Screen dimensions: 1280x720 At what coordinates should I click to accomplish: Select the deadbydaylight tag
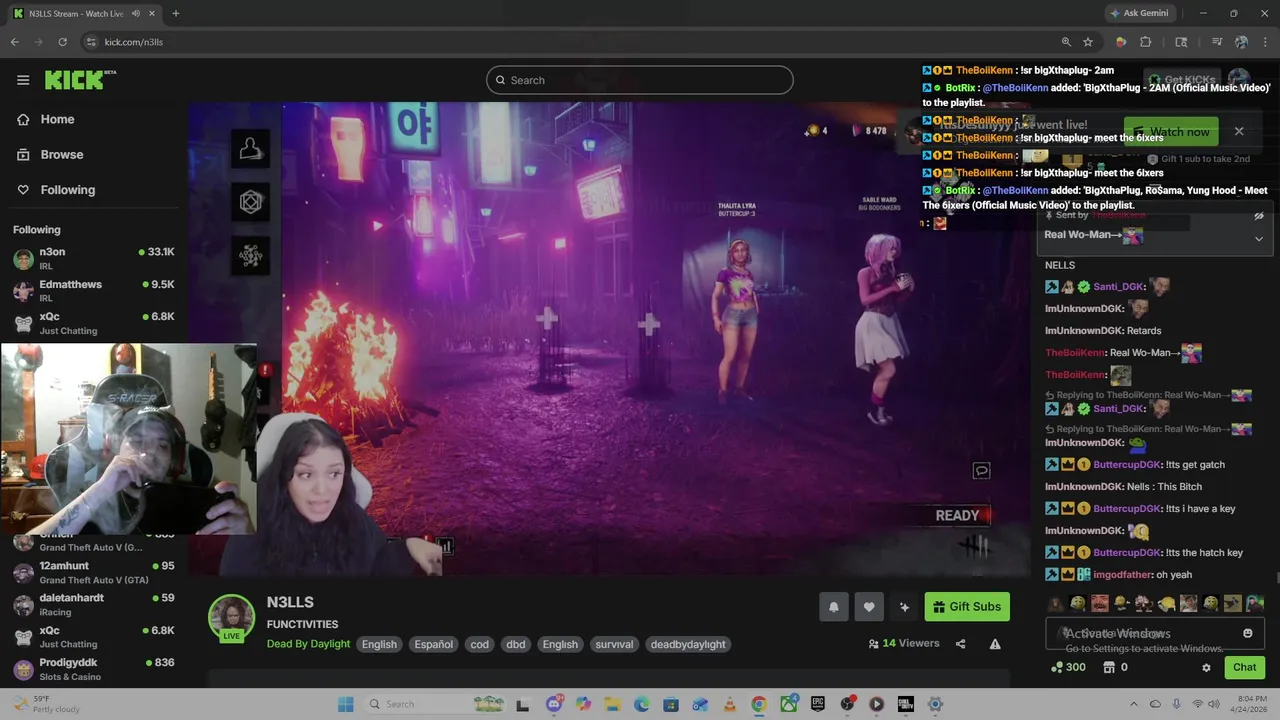tap(688, 644)
